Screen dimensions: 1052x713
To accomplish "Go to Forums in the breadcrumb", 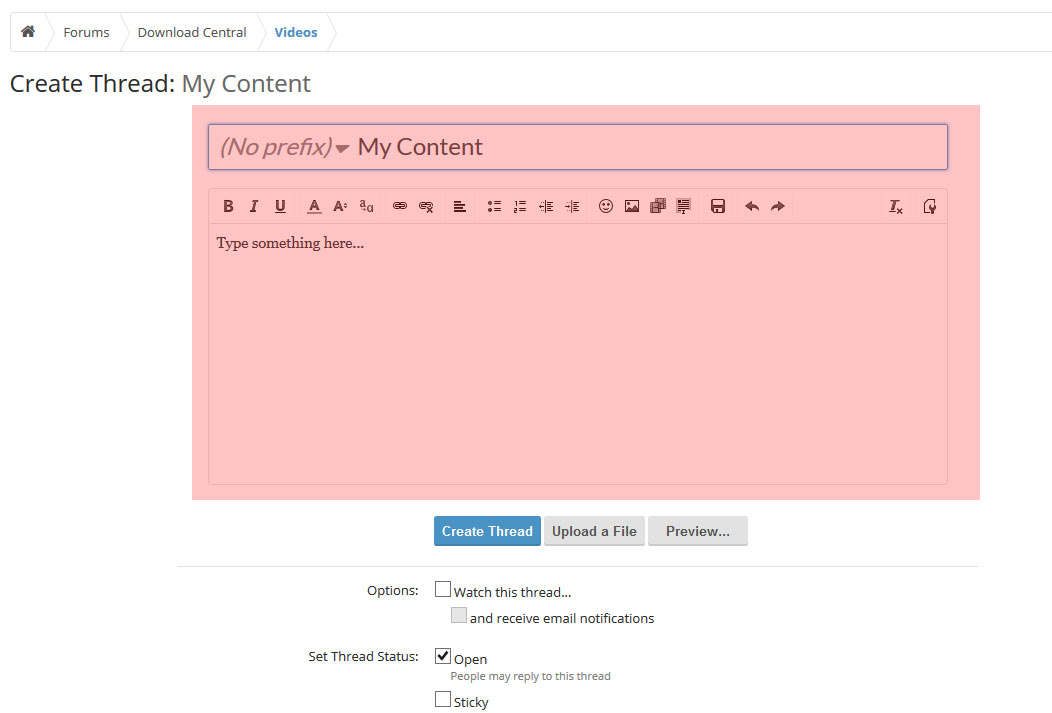I will (86, 32).
